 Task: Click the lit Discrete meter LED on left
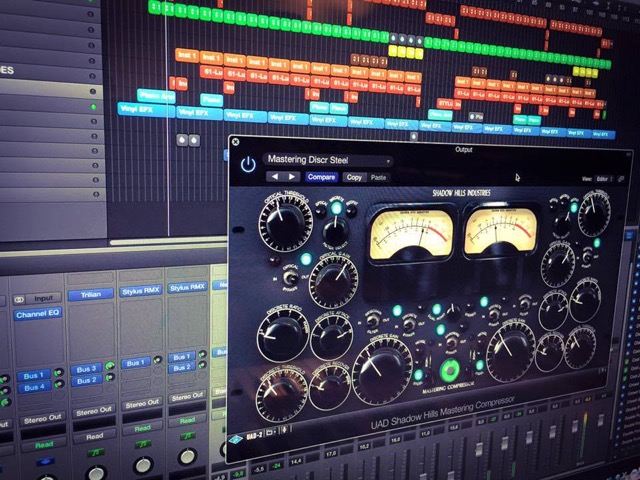coord(336,209)
